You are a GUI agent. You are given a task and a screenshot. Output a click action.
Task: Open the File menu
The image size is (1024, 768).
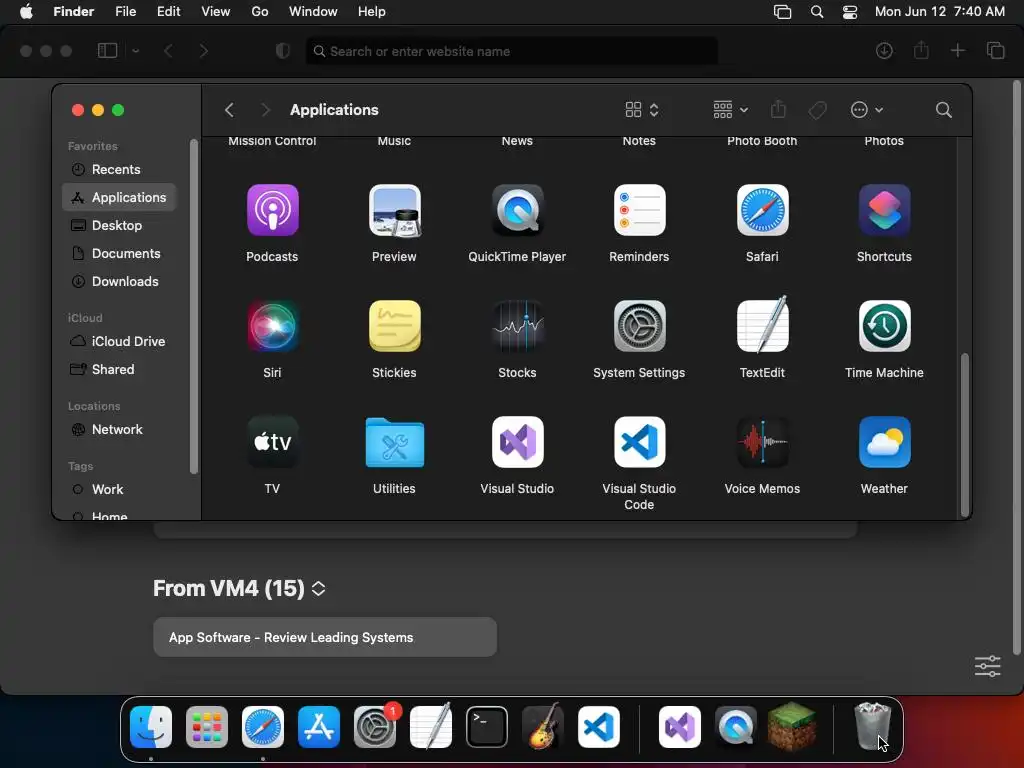point(125,12)
